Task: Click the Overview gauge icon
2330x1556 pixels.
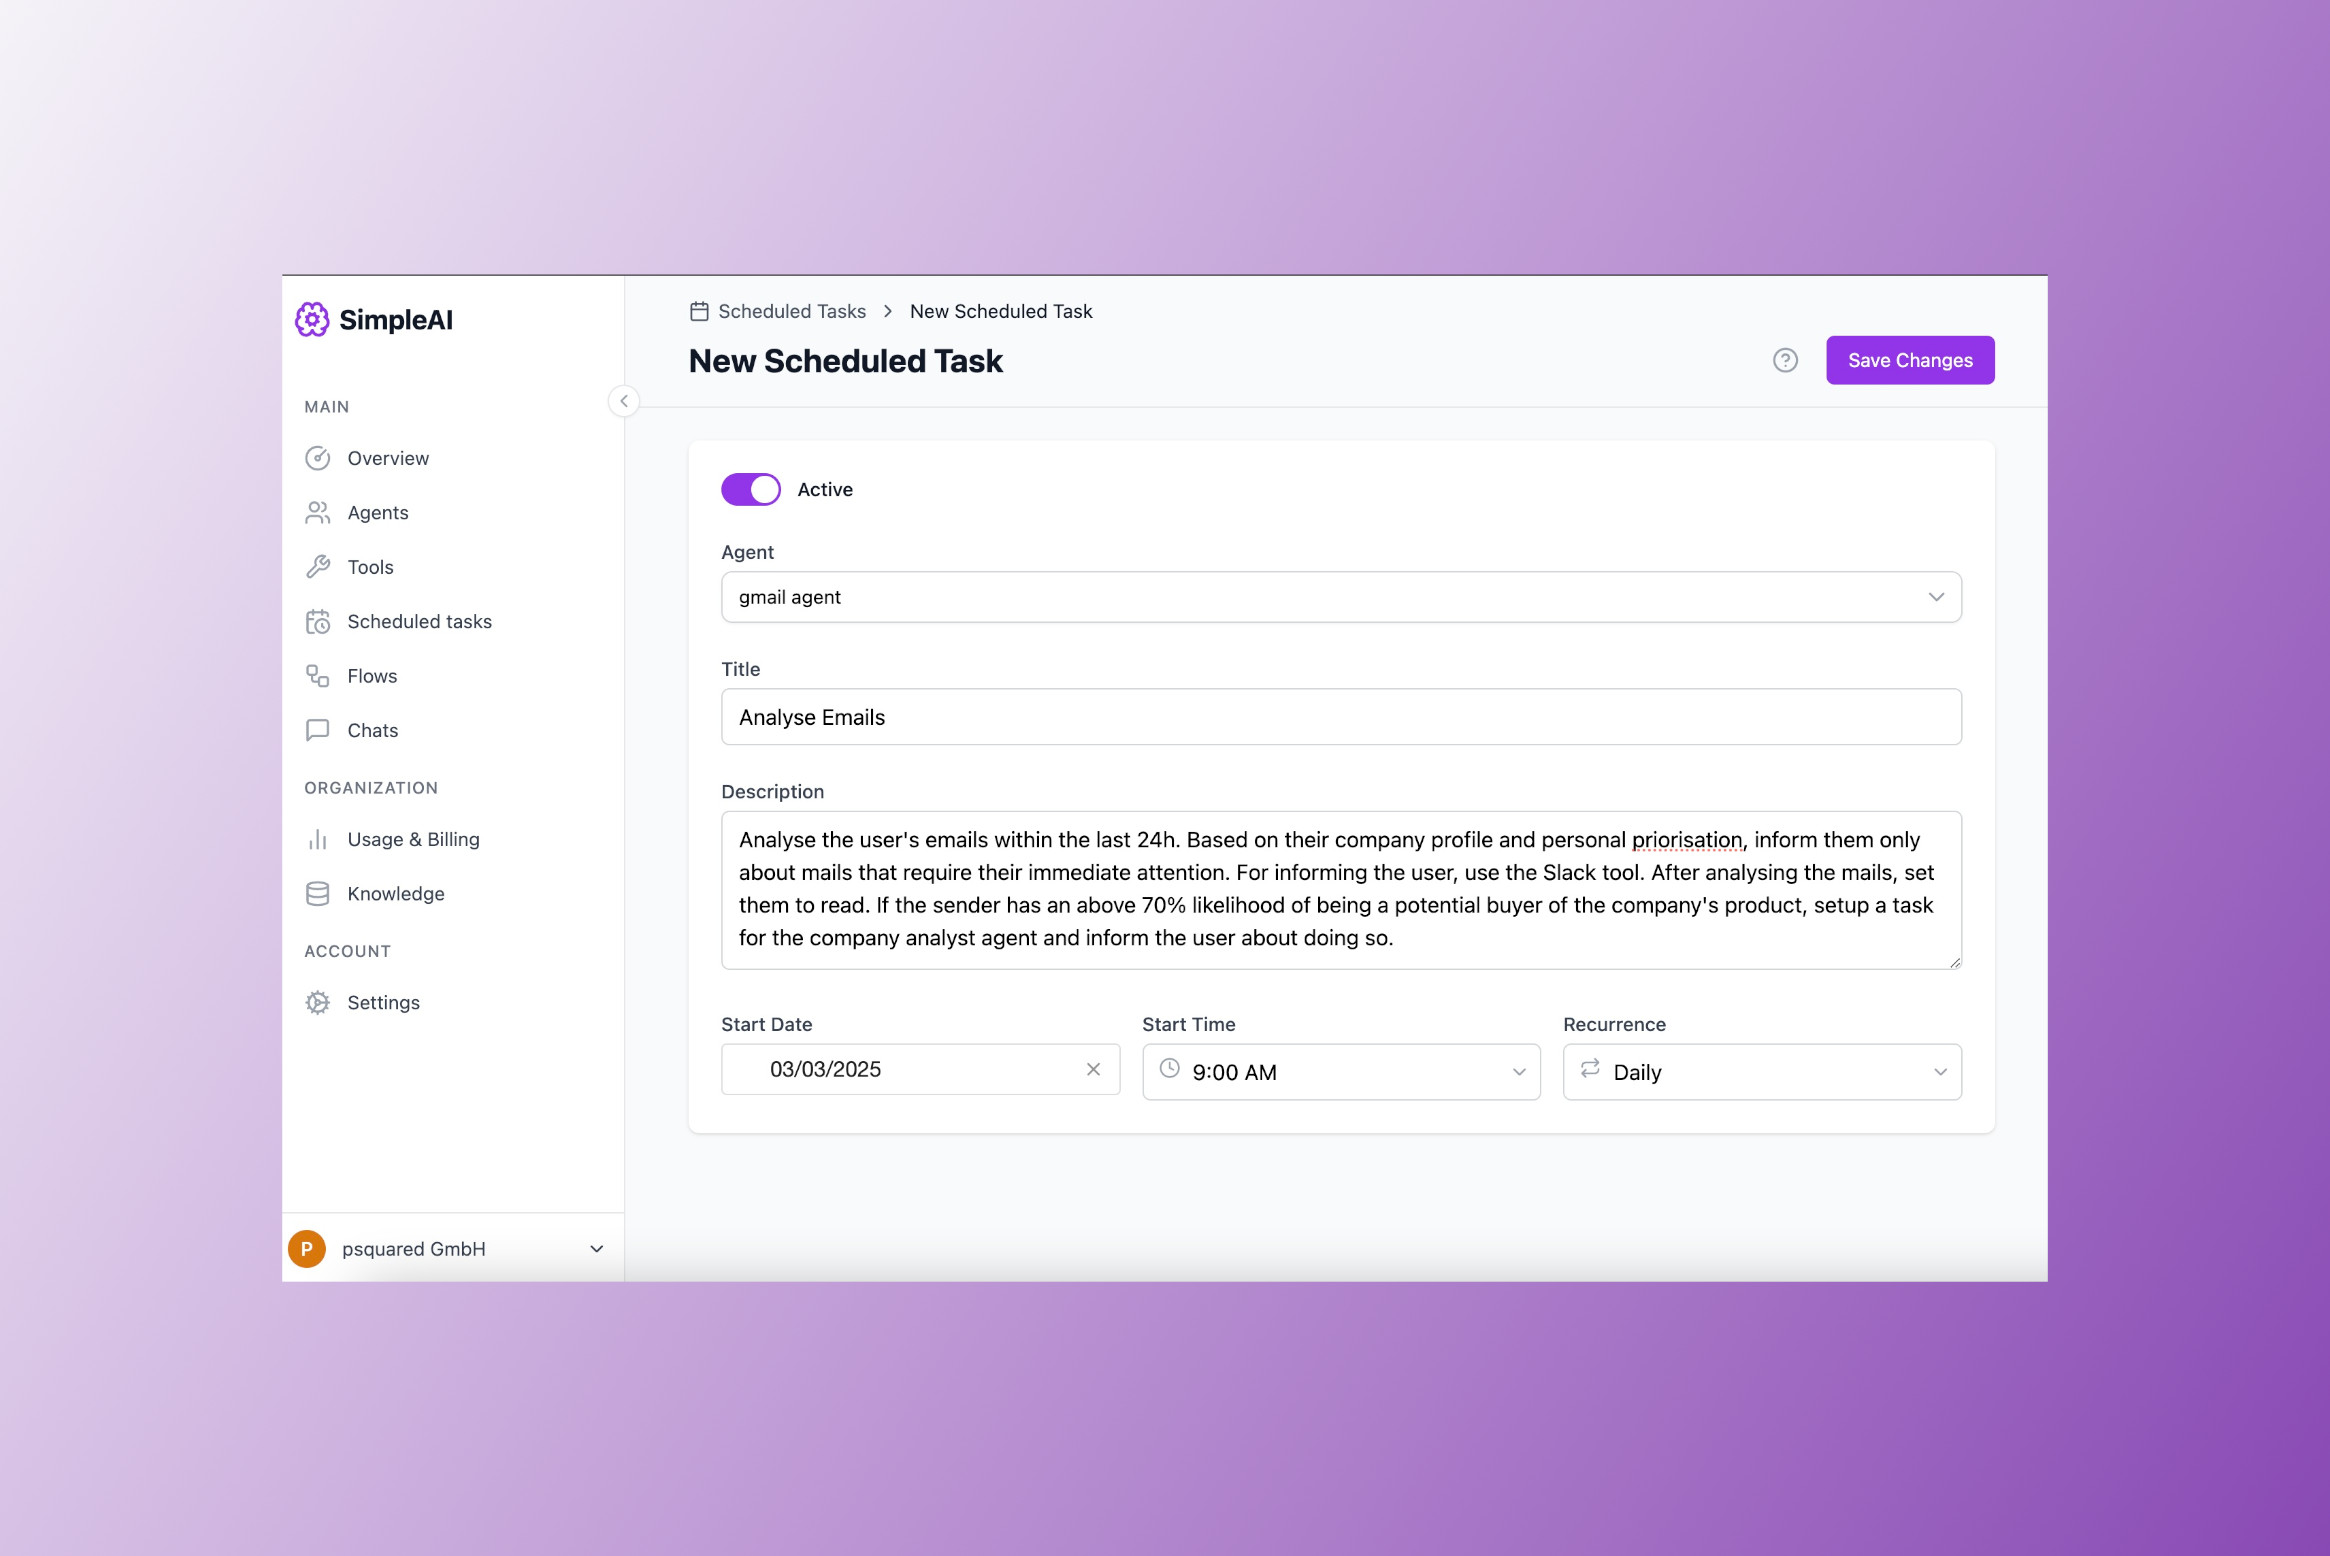Action: (317, 458)
